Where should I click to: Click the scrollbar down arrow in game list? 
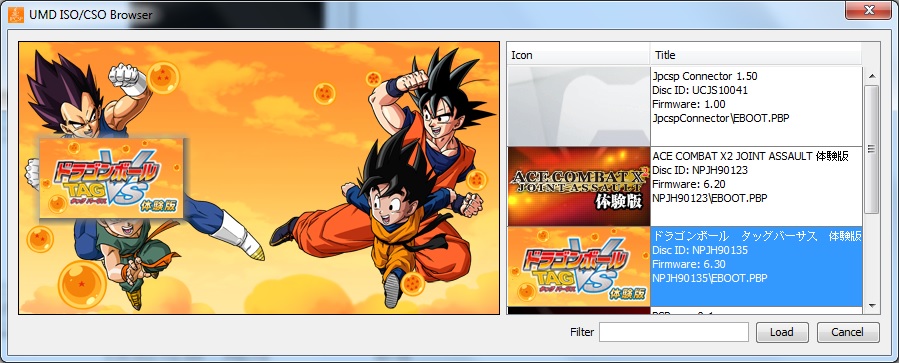[x=871, y=306]
